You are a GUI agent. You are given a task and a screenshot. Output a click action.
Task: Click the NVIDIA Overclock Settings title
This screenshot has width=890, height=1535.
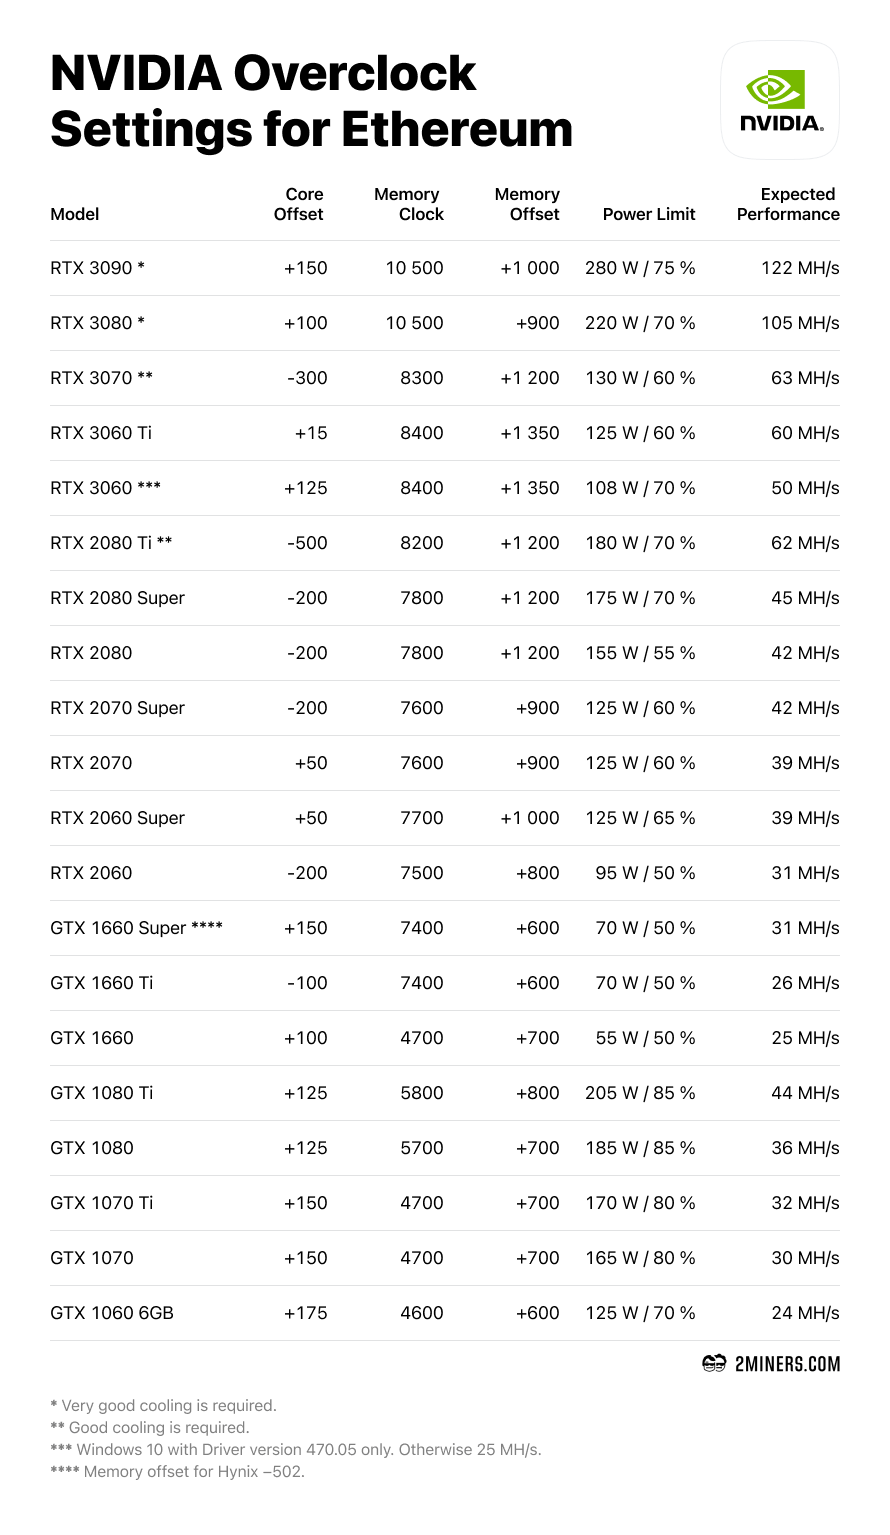tap(310, 101)
